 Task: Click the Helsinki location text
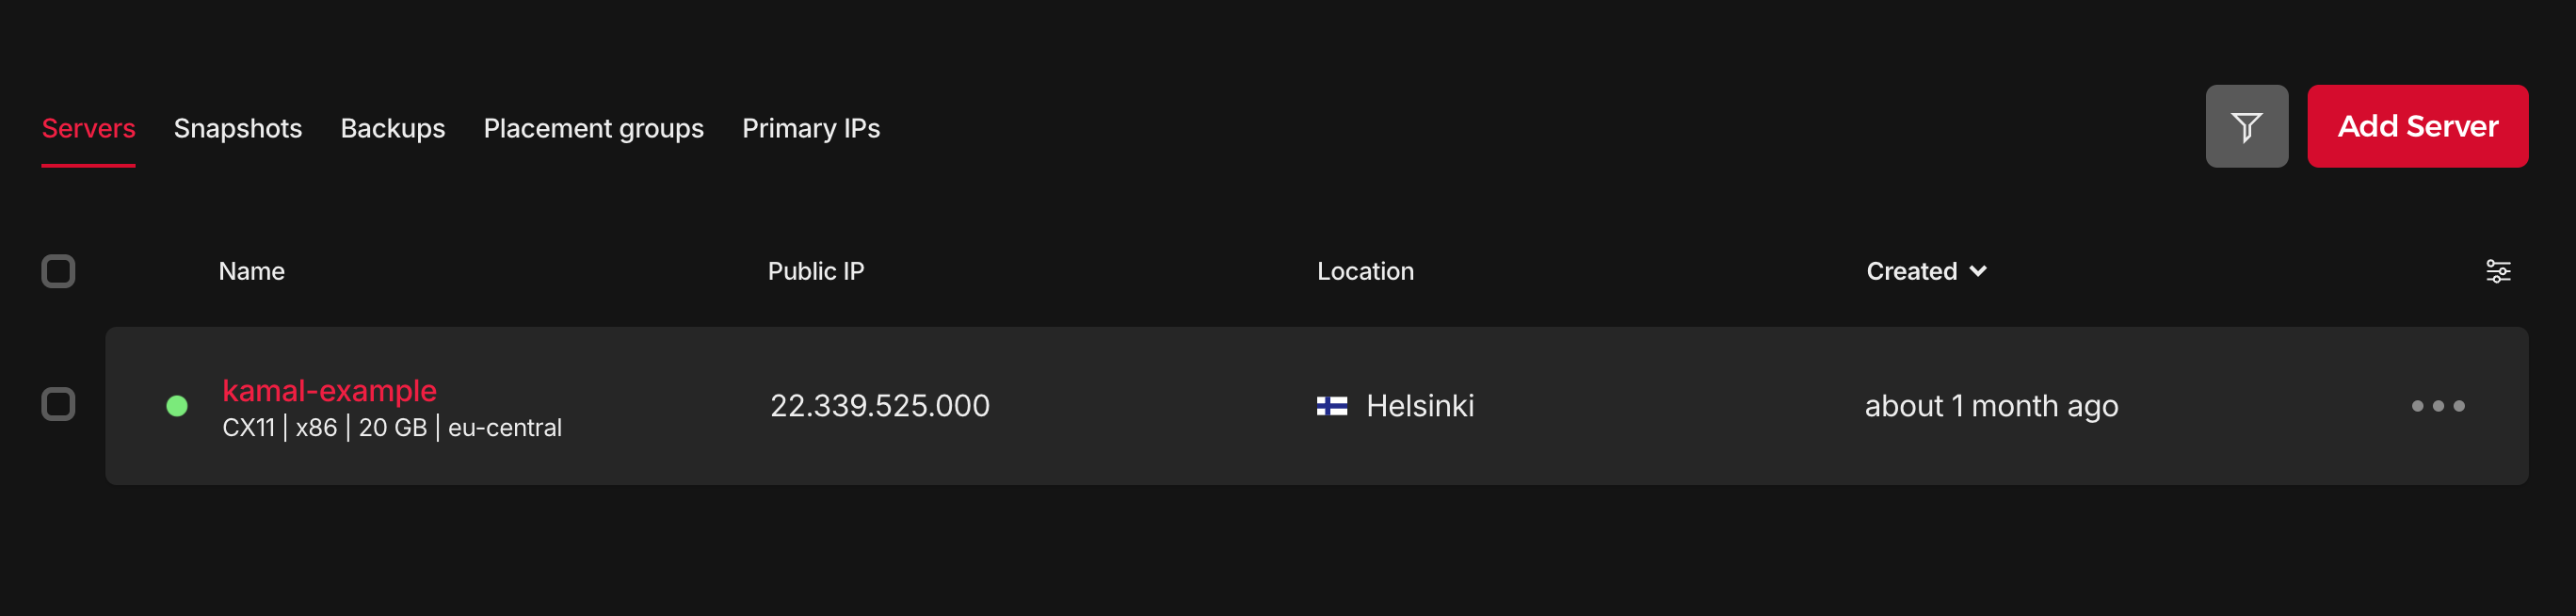pyautogui.click(x=1419, y=406)
